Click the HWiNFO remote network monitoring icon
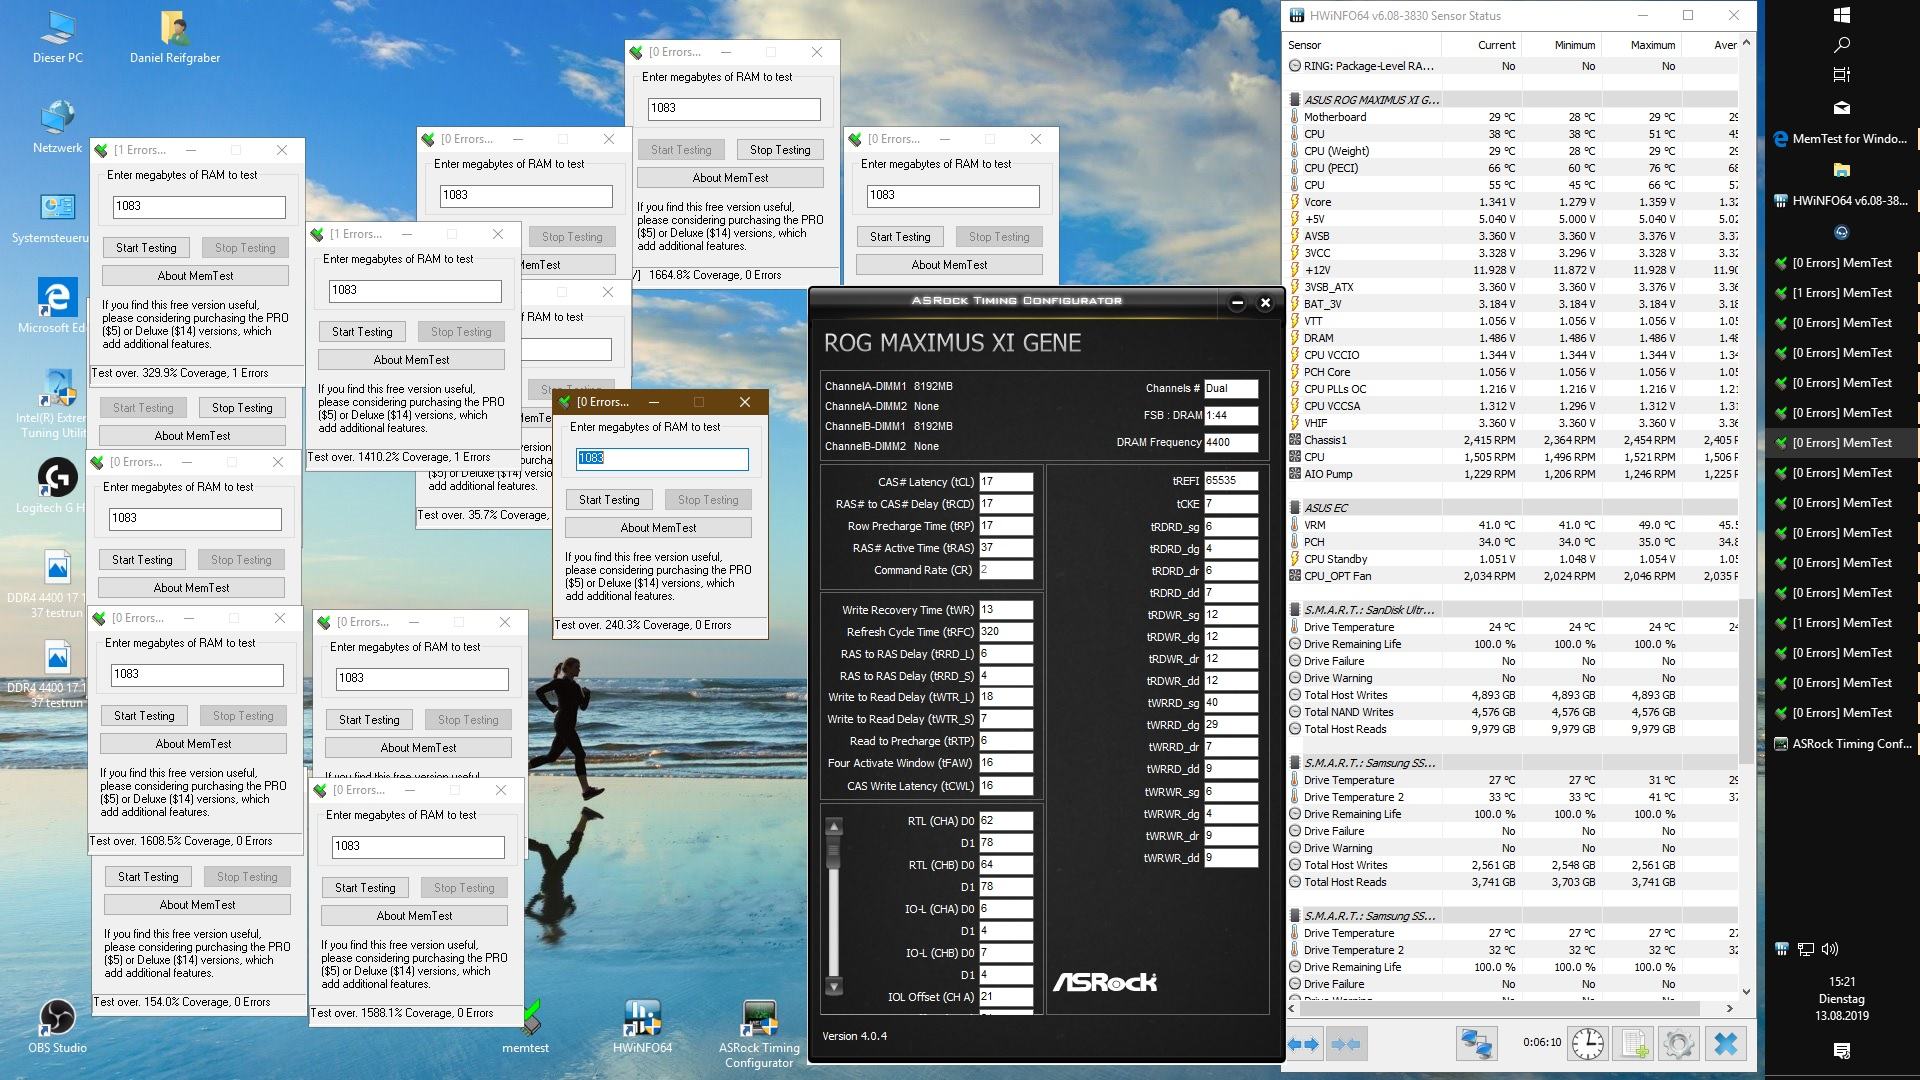Image resolution: width=1920 pixels, height=1080 pixels. (1476, 1044)
